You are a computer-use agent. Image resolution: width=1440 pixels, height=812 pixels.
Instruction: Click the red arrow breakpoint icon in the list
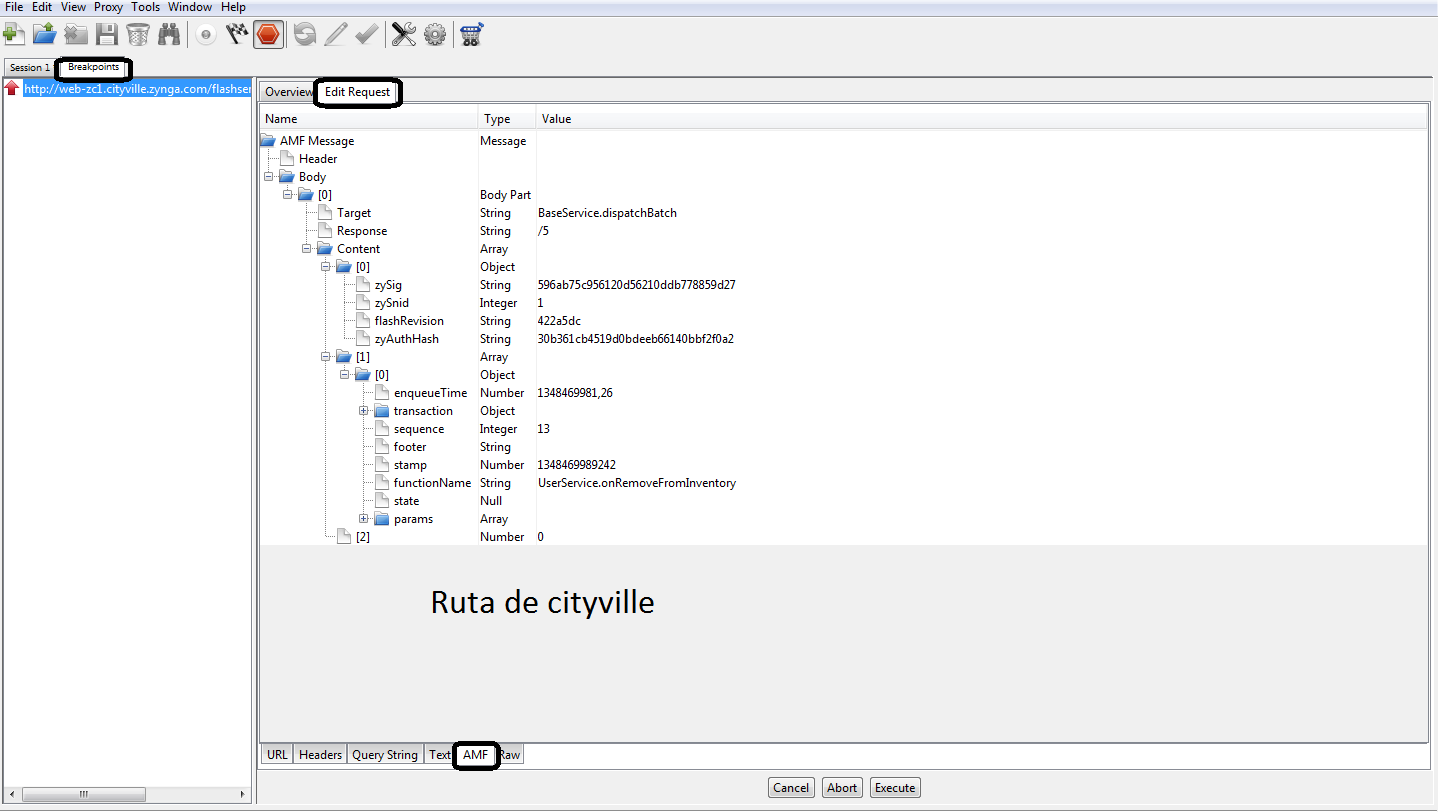click(x=12, y=89)
